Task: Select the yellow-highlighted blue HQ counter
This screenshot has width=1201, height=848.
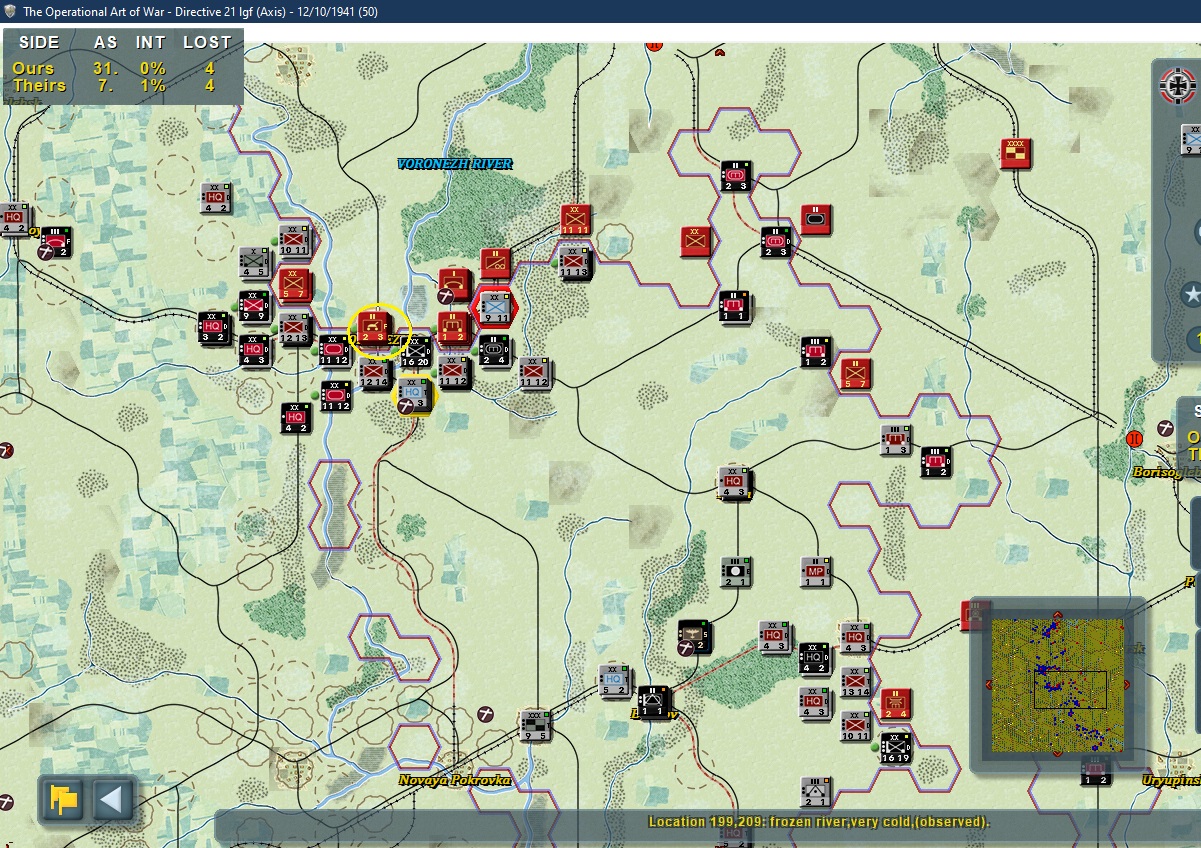Action: point(414,394)
